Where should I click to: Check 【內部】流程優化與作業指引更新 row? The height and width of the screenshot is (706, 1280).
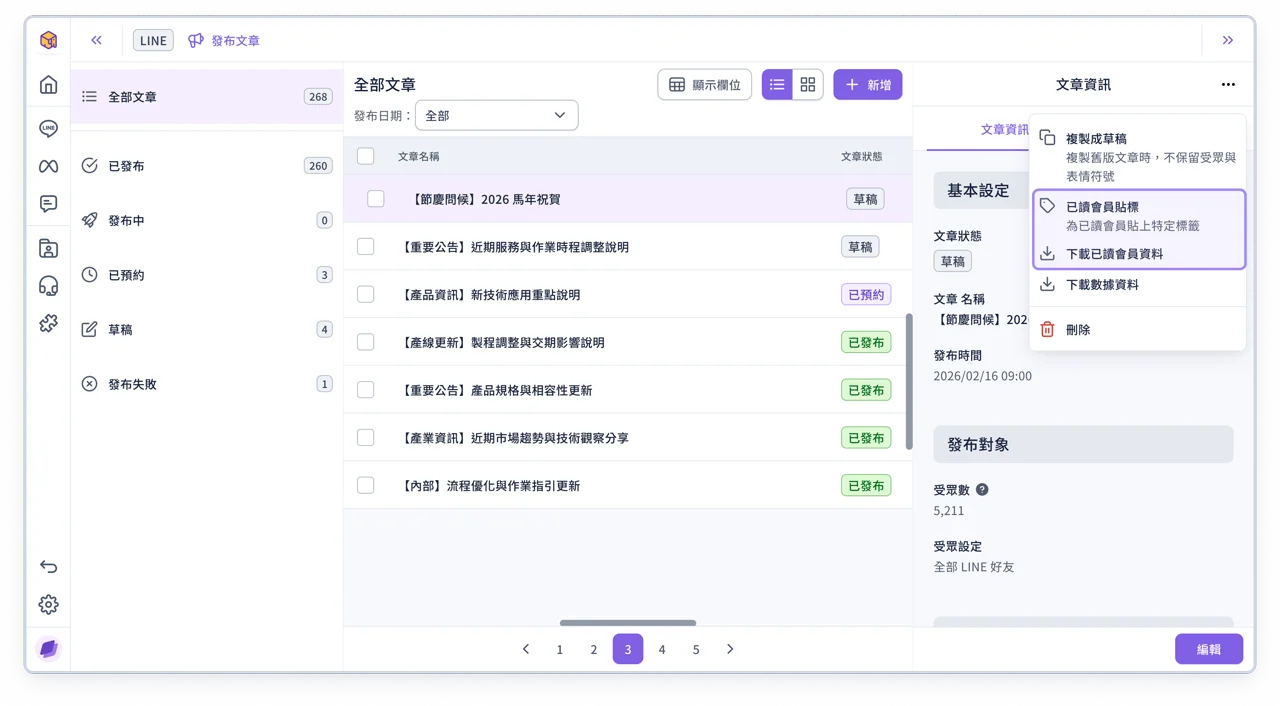point(366,486)
